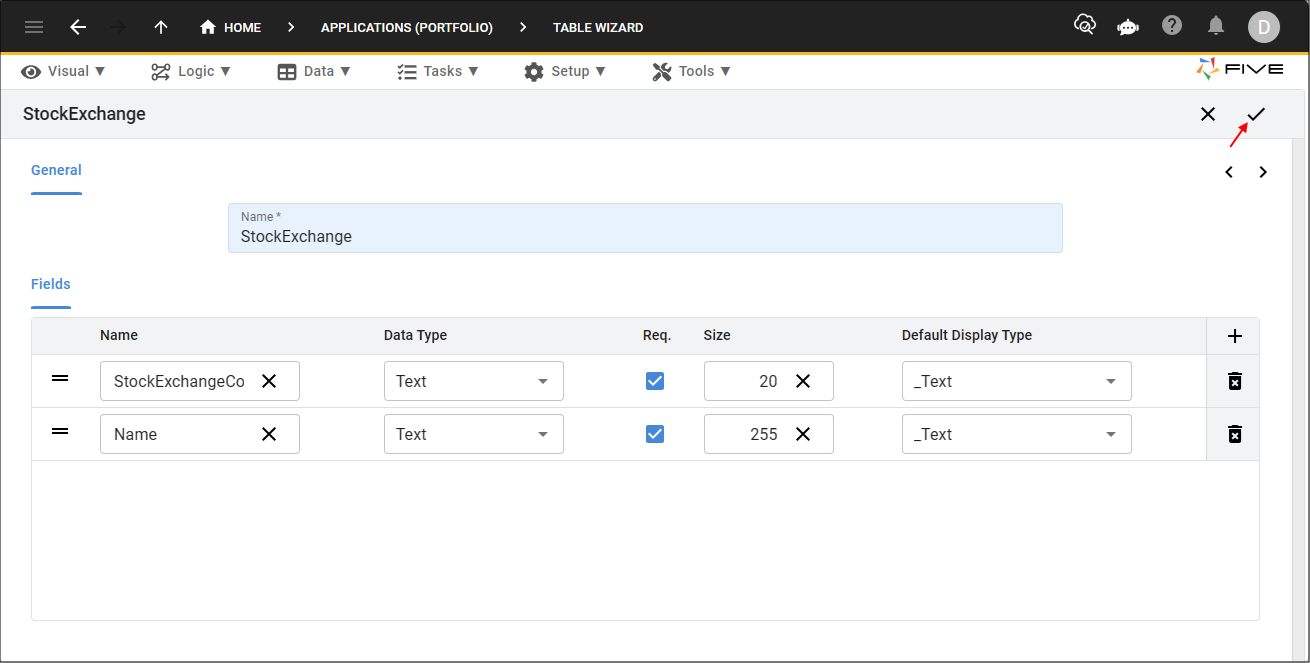Grab the Name row drag handle
Viewport: 1310px width, 663px height.
[x=60, y=431]
